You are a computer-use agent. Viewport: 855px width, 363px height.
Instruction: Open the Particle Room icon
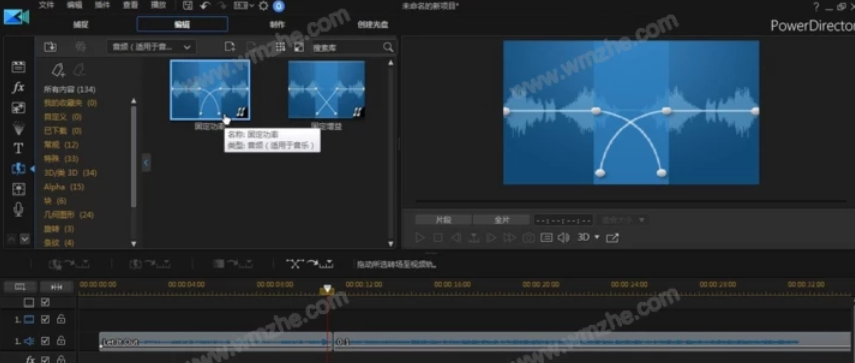[x=18, y=128]
